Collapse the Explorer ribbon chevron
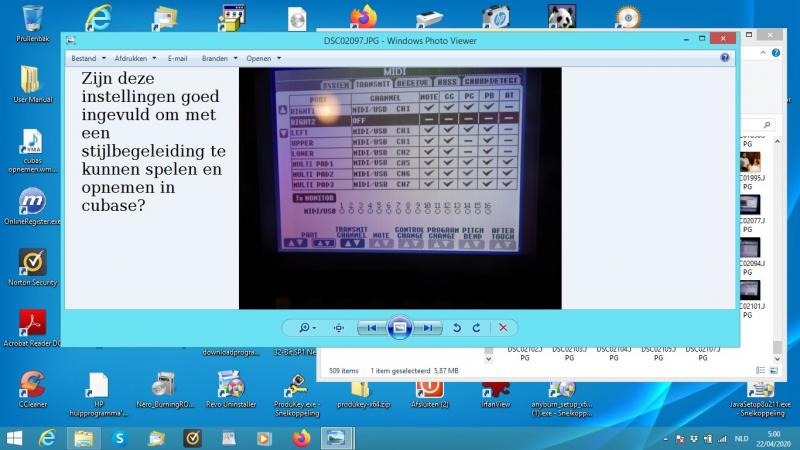Screen dimensions: 800x450 click(x=763, y=53)
